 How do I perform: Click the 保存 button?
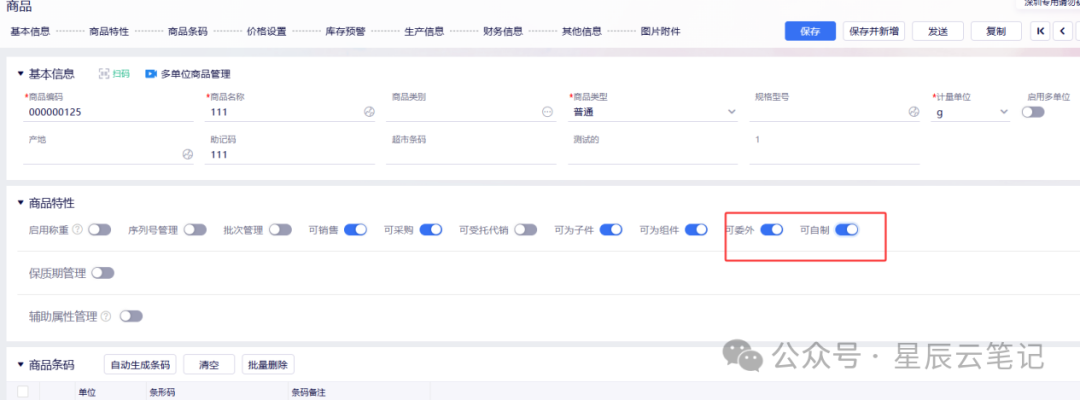[x=810, y=31]
